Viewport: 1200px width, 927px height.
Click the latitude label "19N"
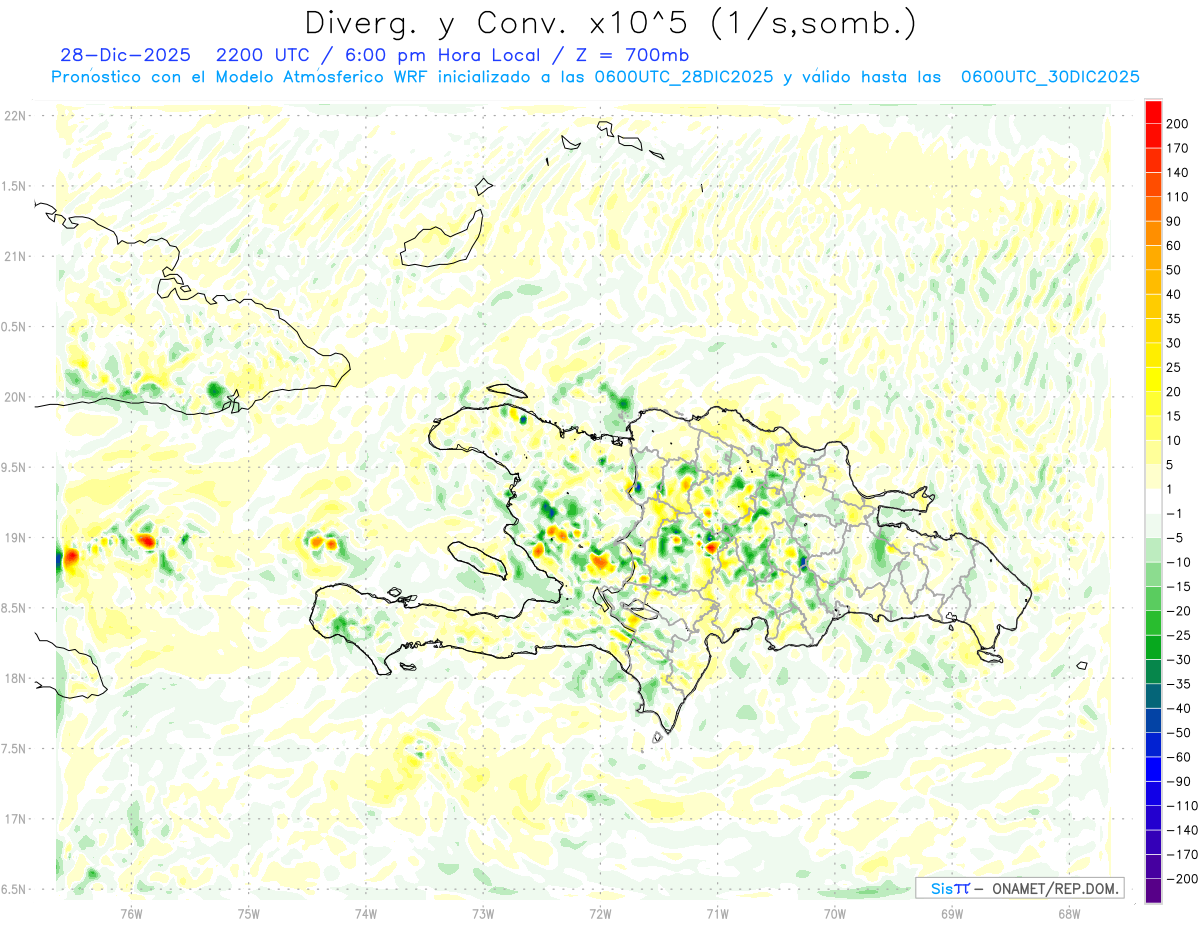tap(14, 538)
